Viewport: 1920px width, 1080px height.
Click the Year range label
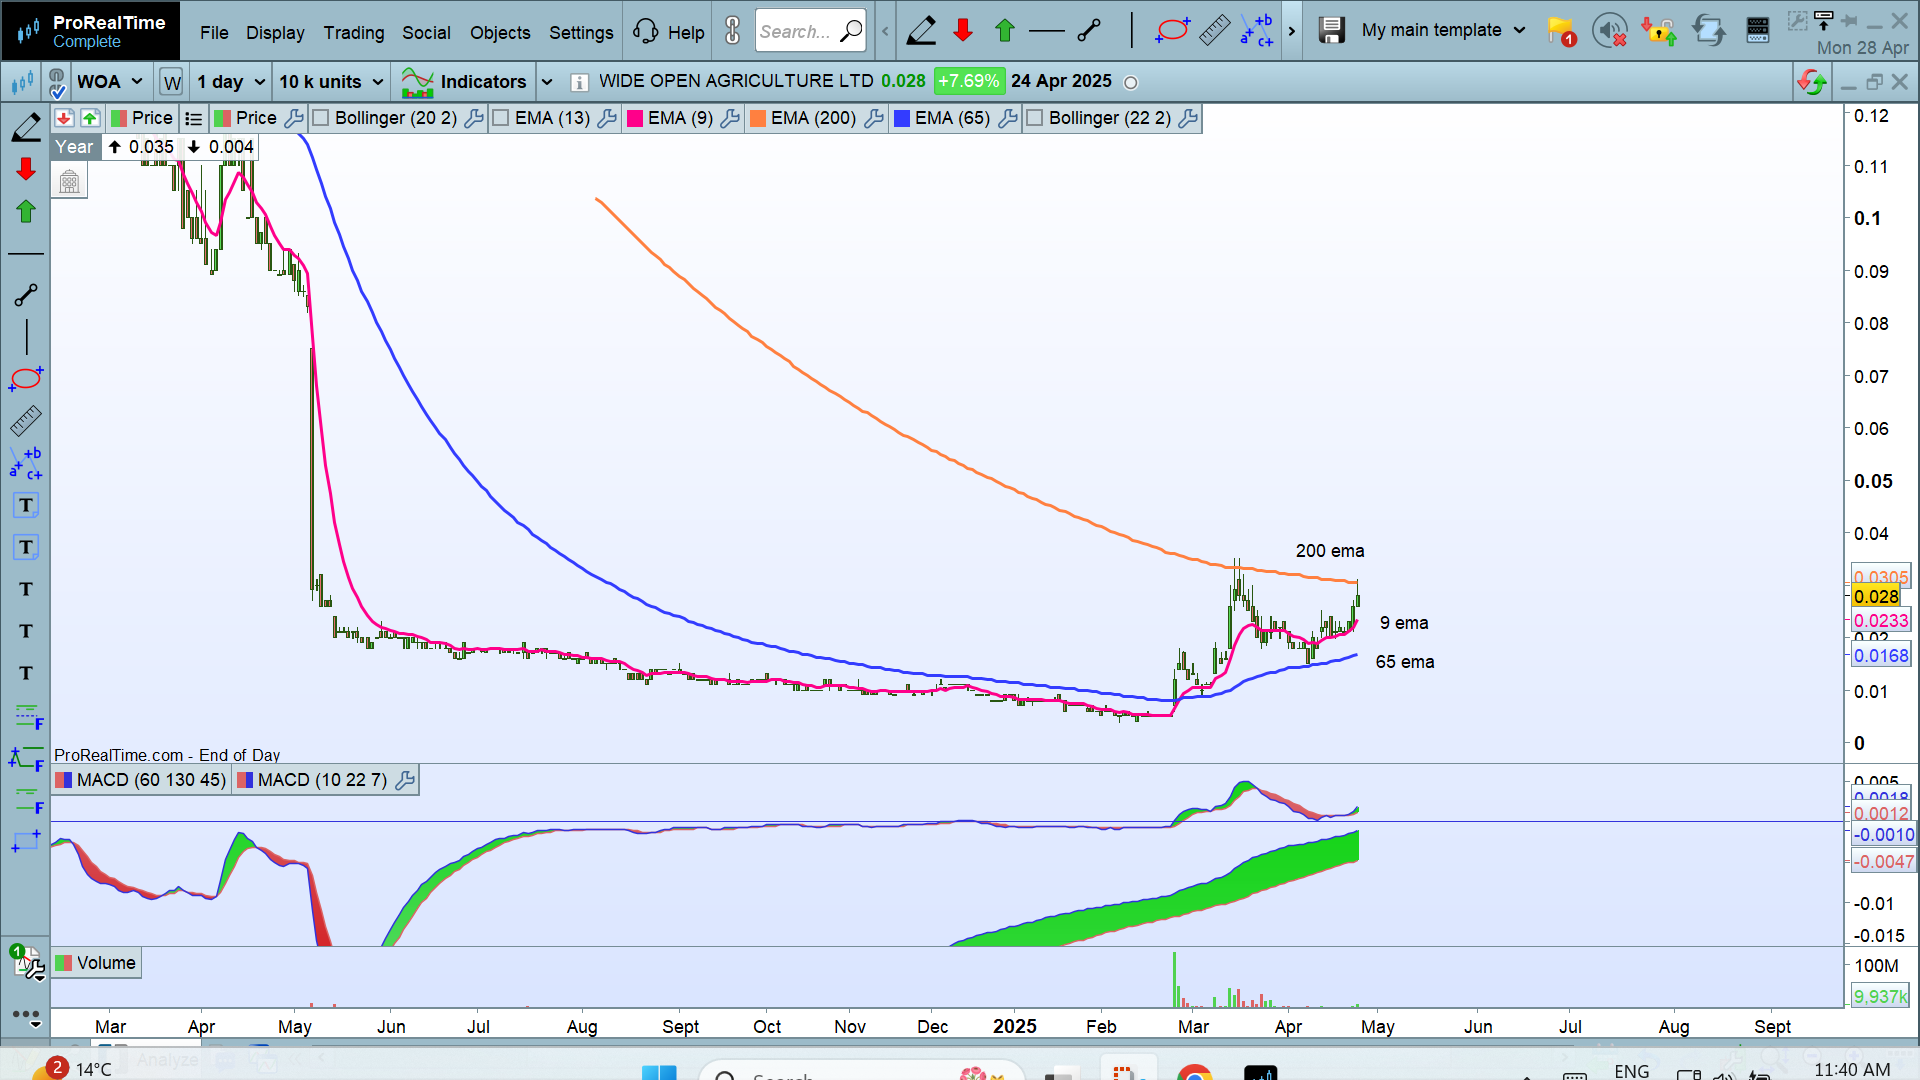pyautogui.click(x=74, y=147)
